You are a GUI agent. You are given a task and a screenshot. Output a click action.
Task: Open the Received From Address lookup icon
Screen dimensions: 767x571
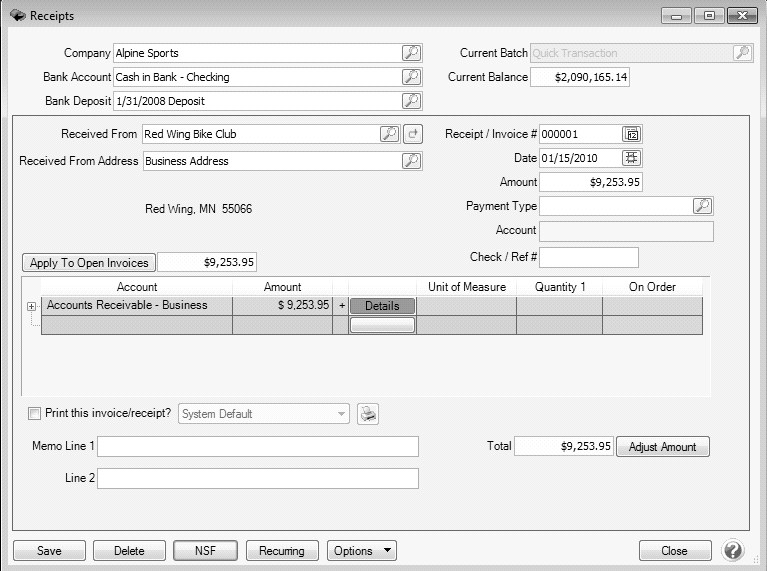(x=411, y=161)
